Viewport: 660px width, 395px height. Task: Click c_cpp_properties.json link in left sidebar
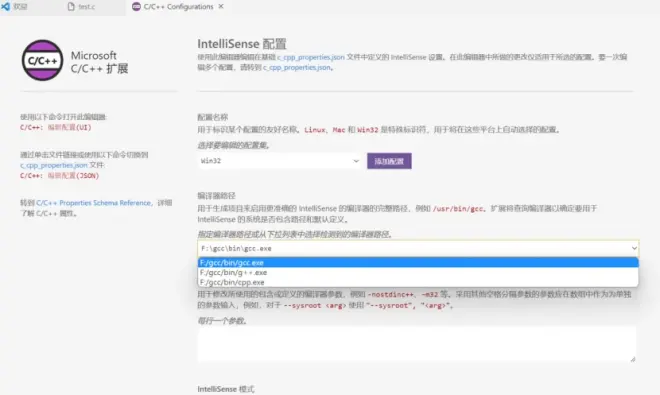pyautogui.click(x=53, y=165)
